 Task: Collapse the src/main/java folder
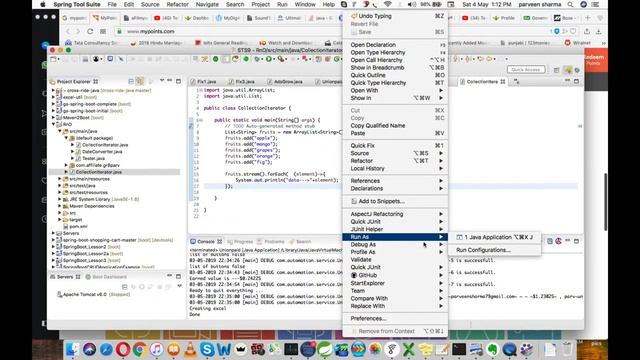click(60, 131)
